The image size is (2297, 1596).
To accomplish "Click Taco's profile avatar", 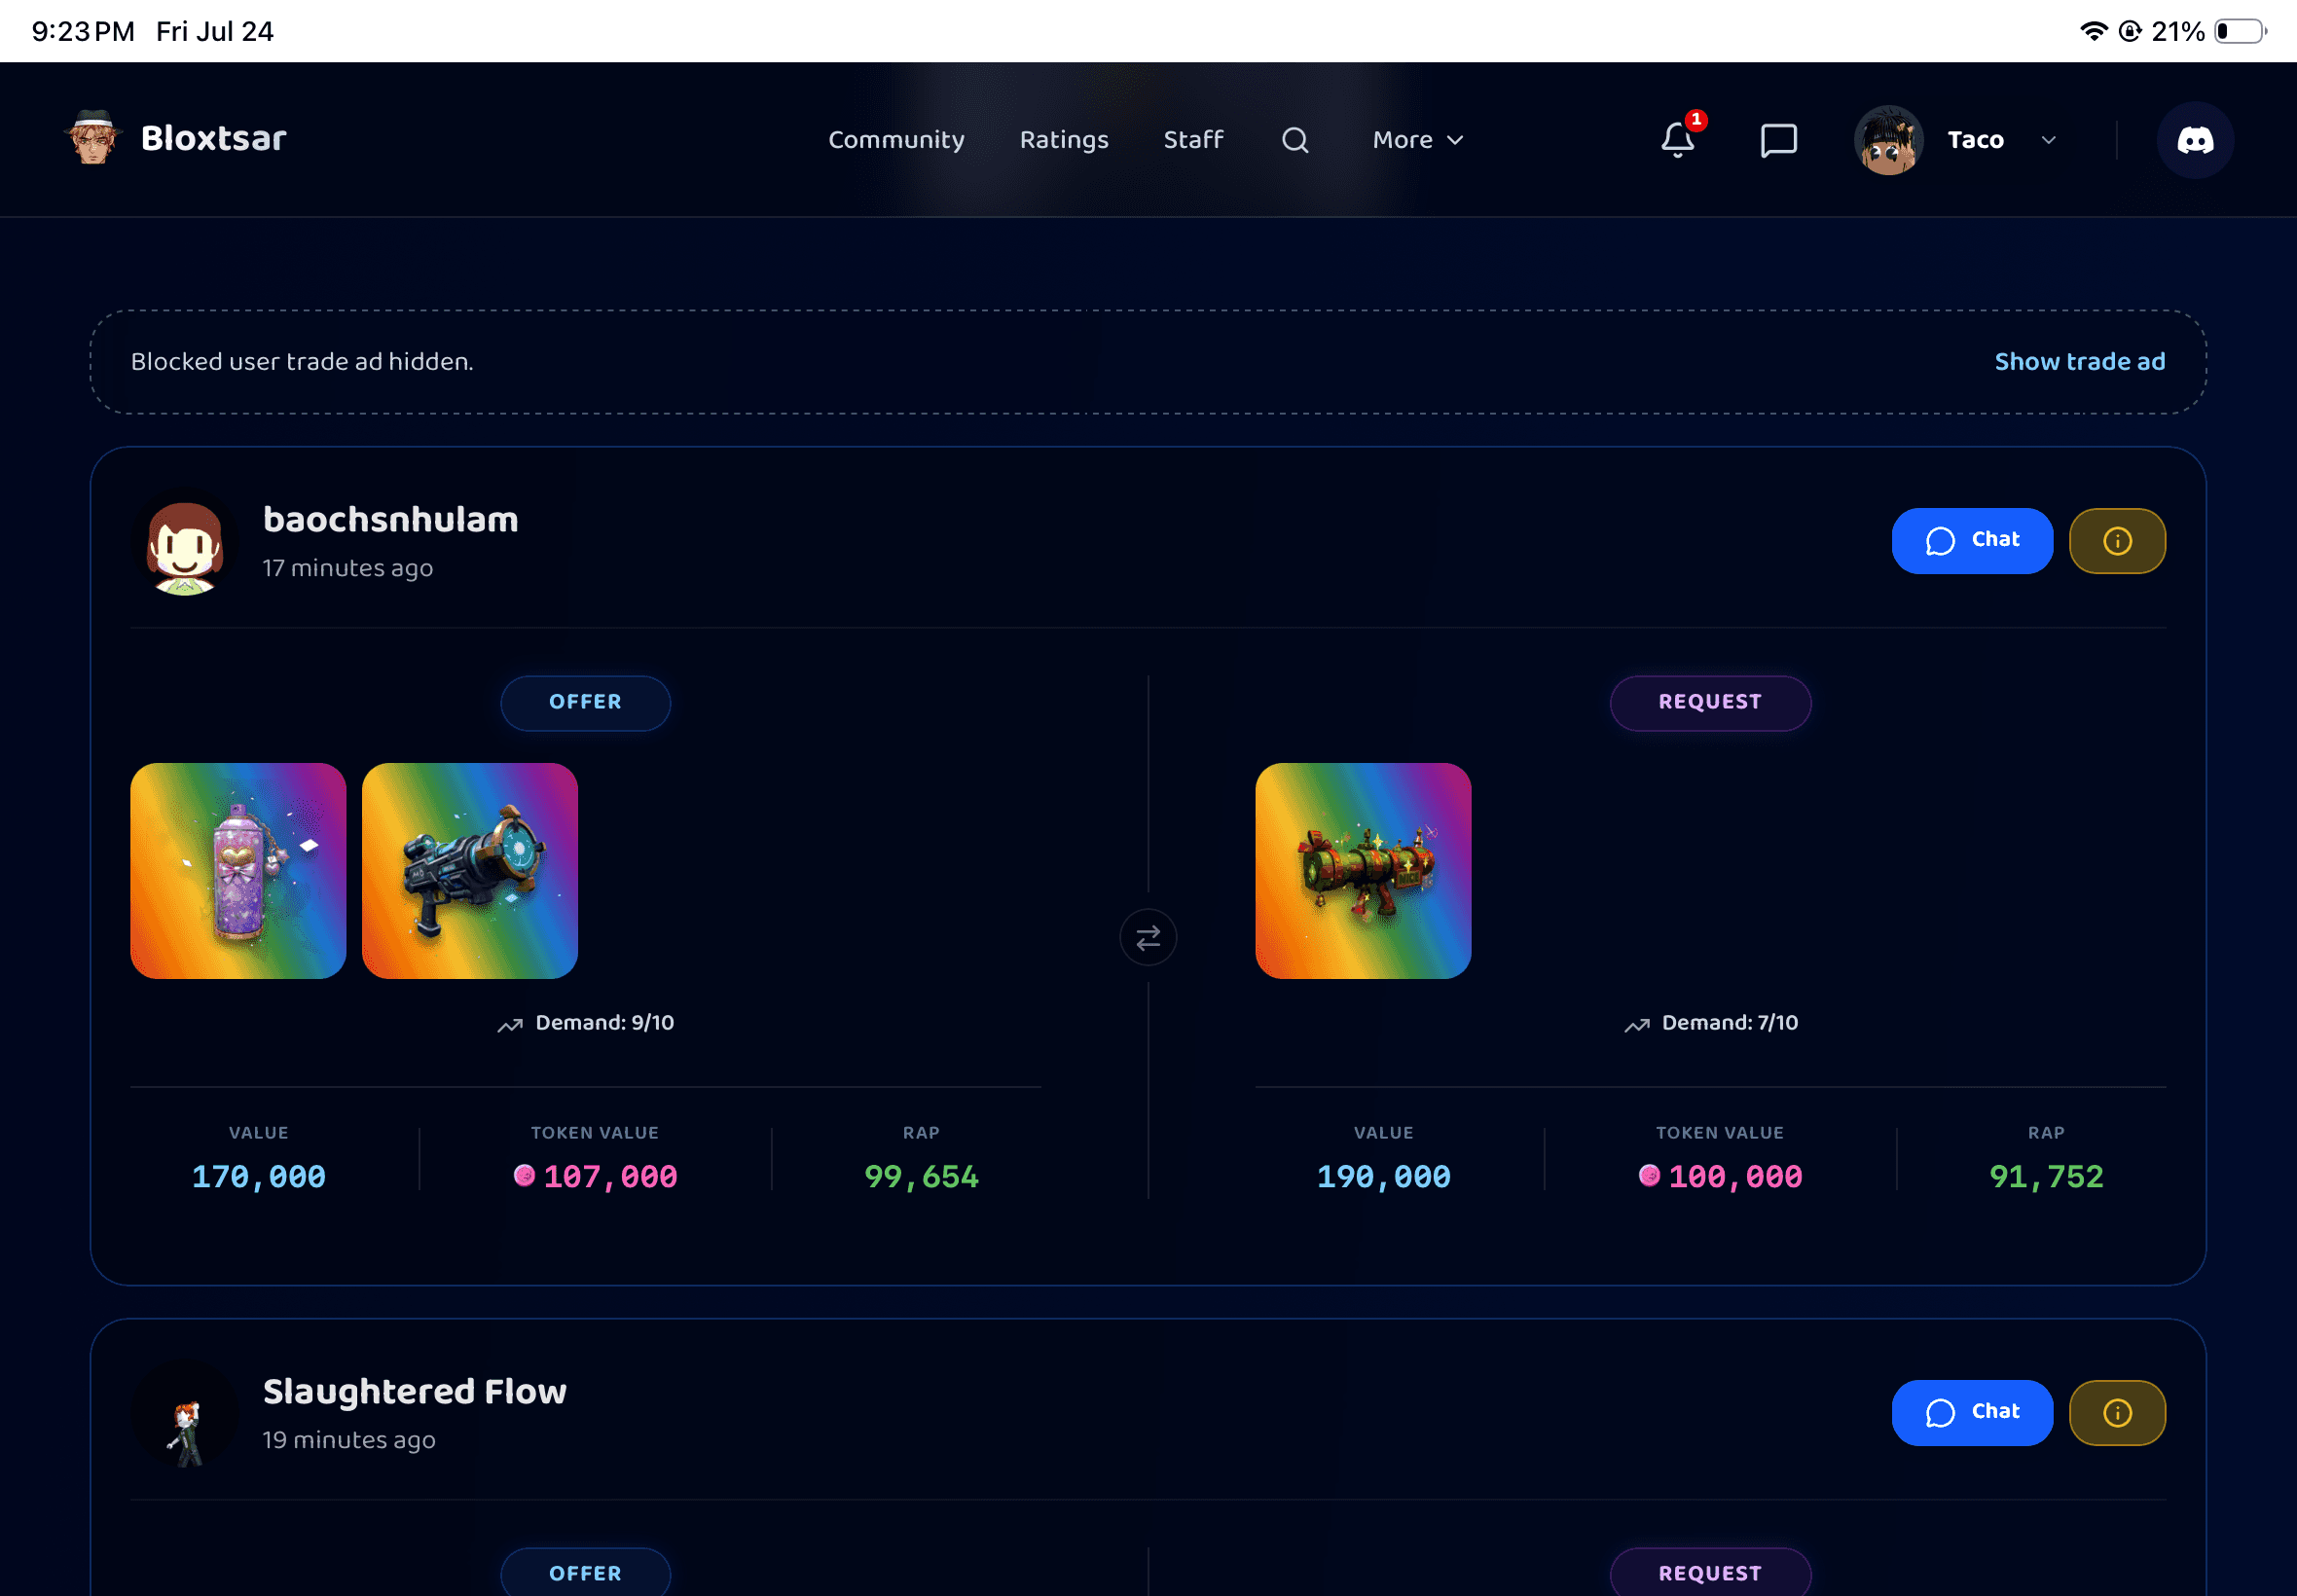I will coord(1888,140).
